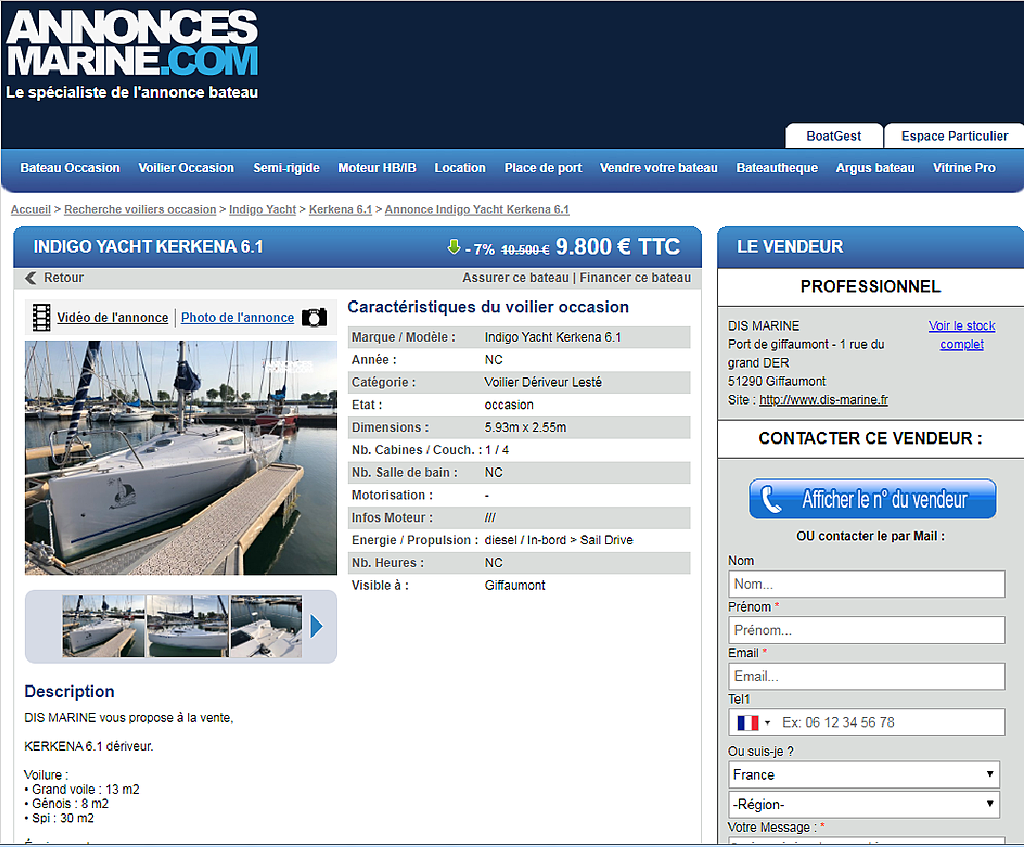Click the back arrow icon beside Retour
This screenshot has height=847, width=1024.
(x=31, y=278)
